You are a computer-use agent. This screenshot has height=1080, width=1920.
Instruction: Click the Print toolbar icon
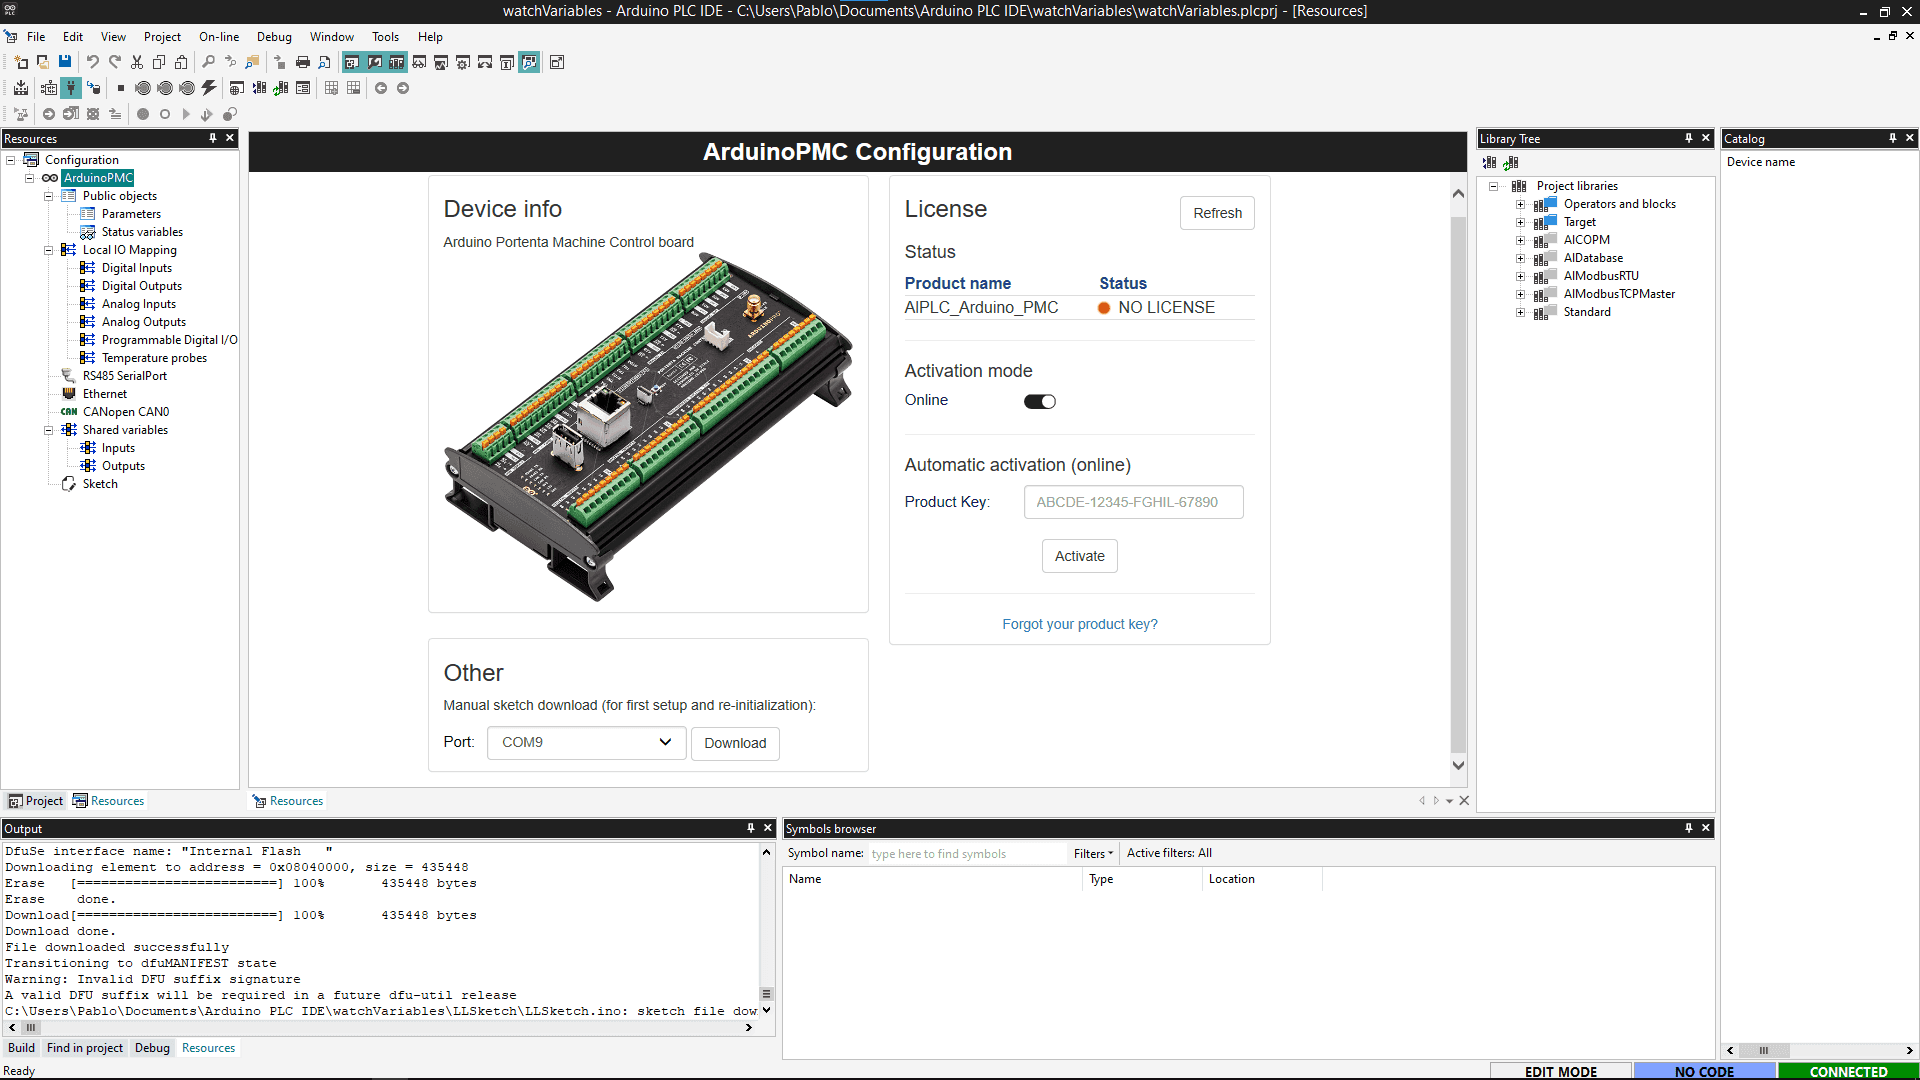click(303, 62)
